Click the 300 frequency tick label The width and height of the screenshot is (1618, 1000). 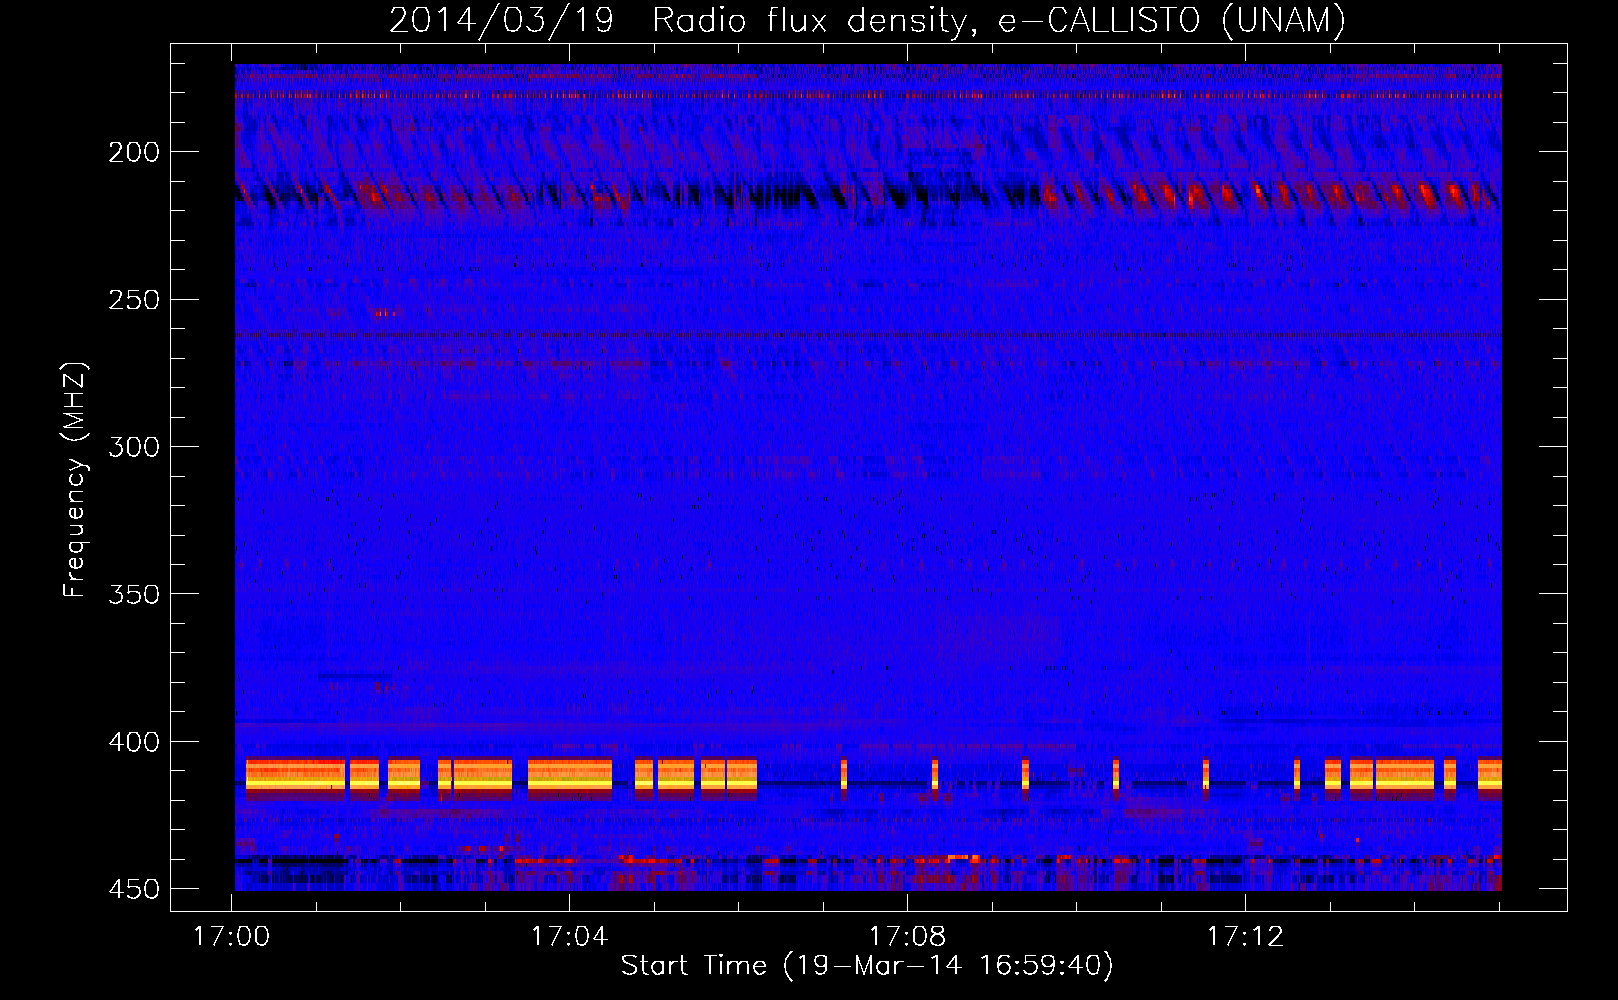point(134,447)
